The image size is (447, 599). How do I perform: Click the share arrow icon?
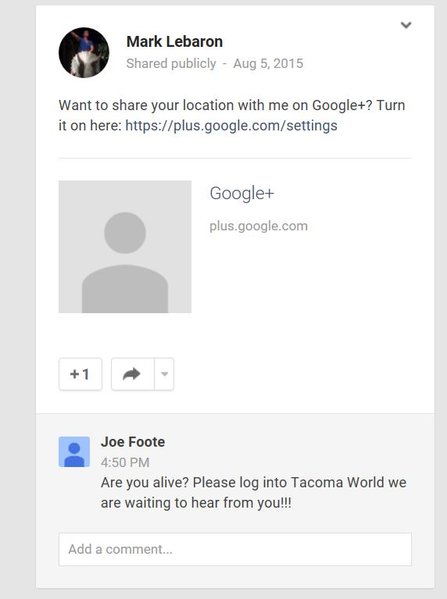coord(132,374)
